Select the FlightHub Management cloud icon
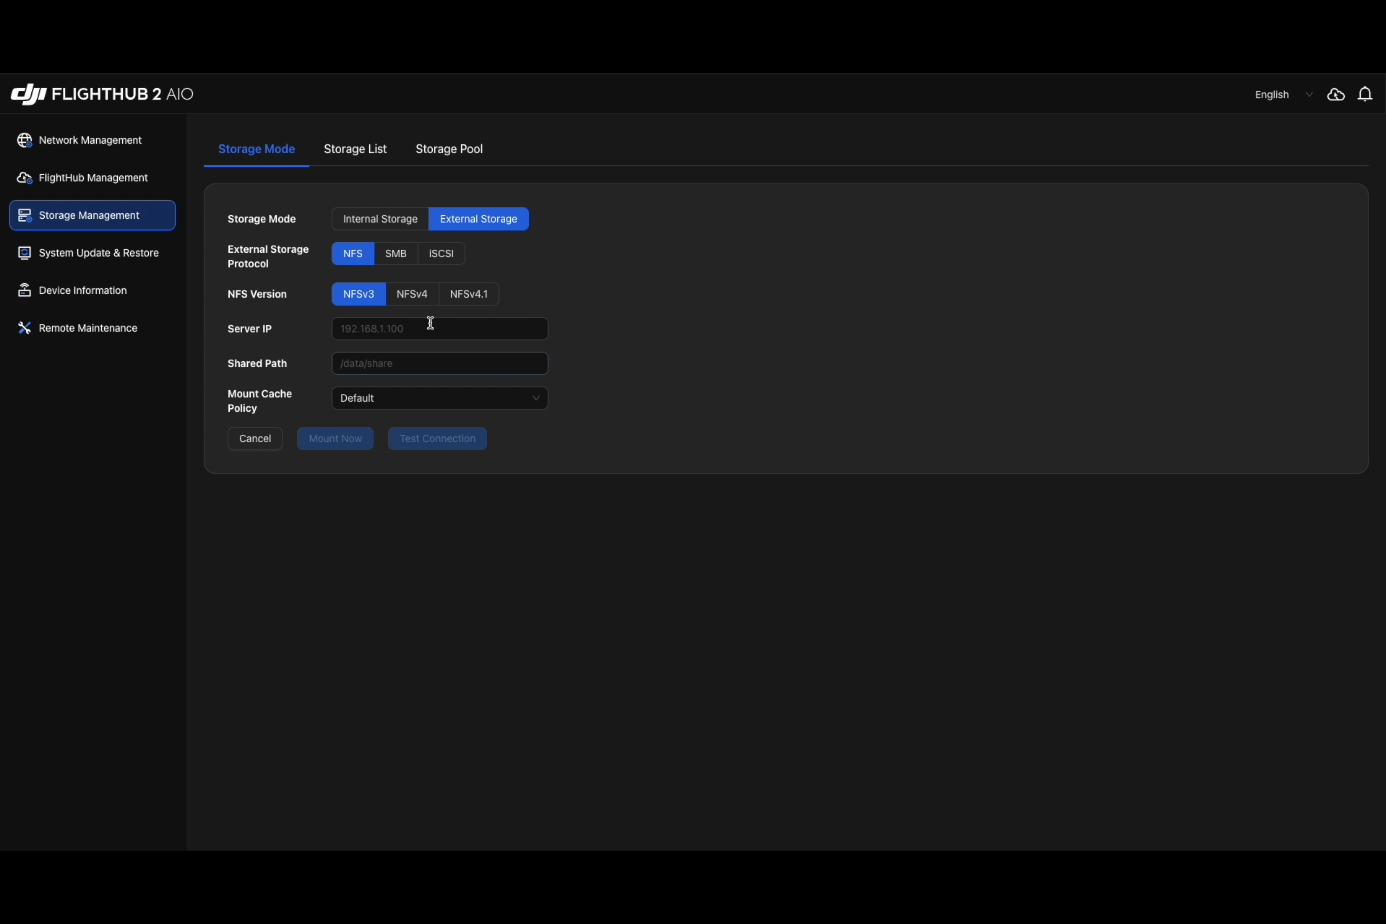 (x=24, y=177)
